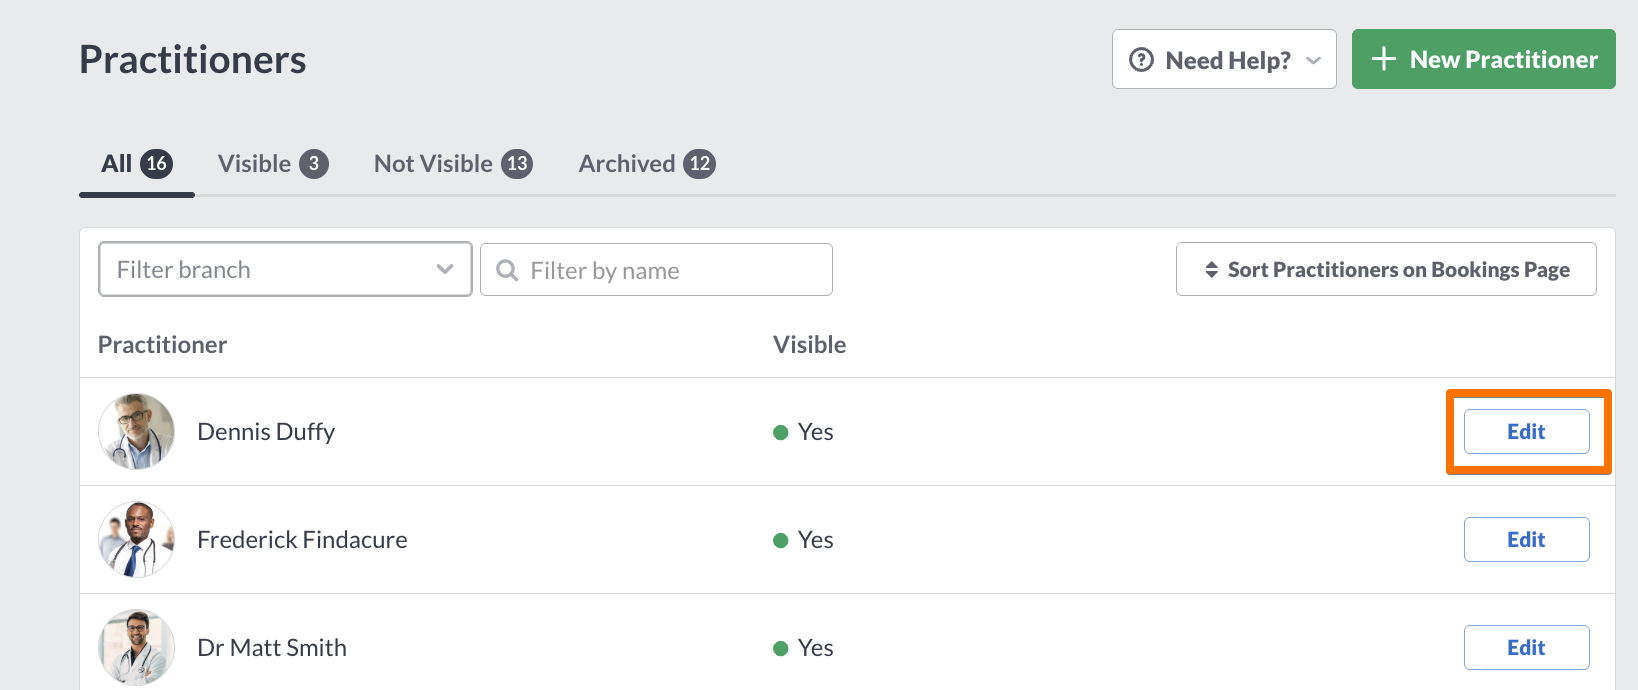Click the Filter by name search field
The image size is (1638, 690).
point(656,270)
